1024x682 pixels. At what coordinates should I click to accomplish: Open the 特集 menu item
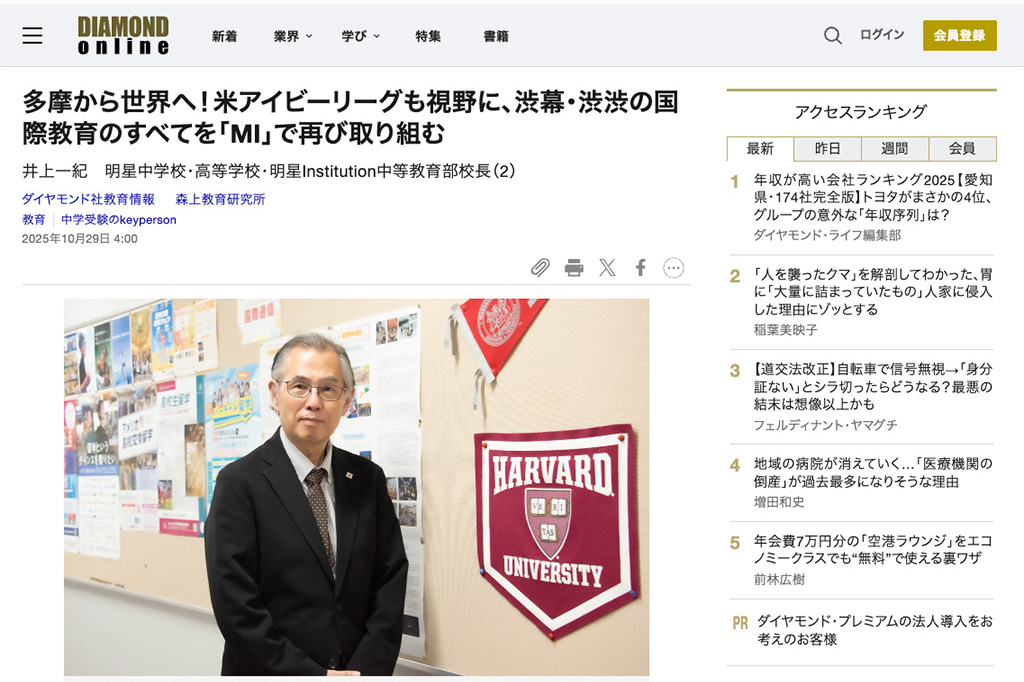tap(428, 36)
